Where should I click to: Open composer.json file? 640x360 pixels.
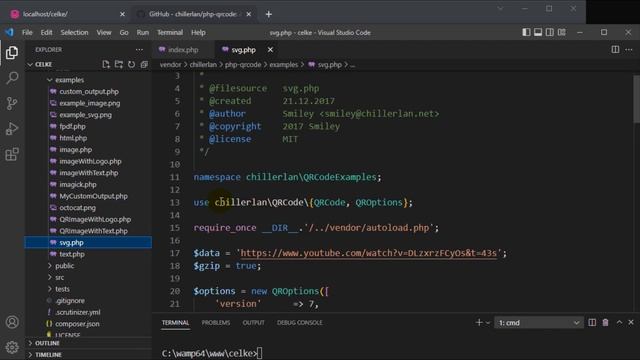click(77, 324)
